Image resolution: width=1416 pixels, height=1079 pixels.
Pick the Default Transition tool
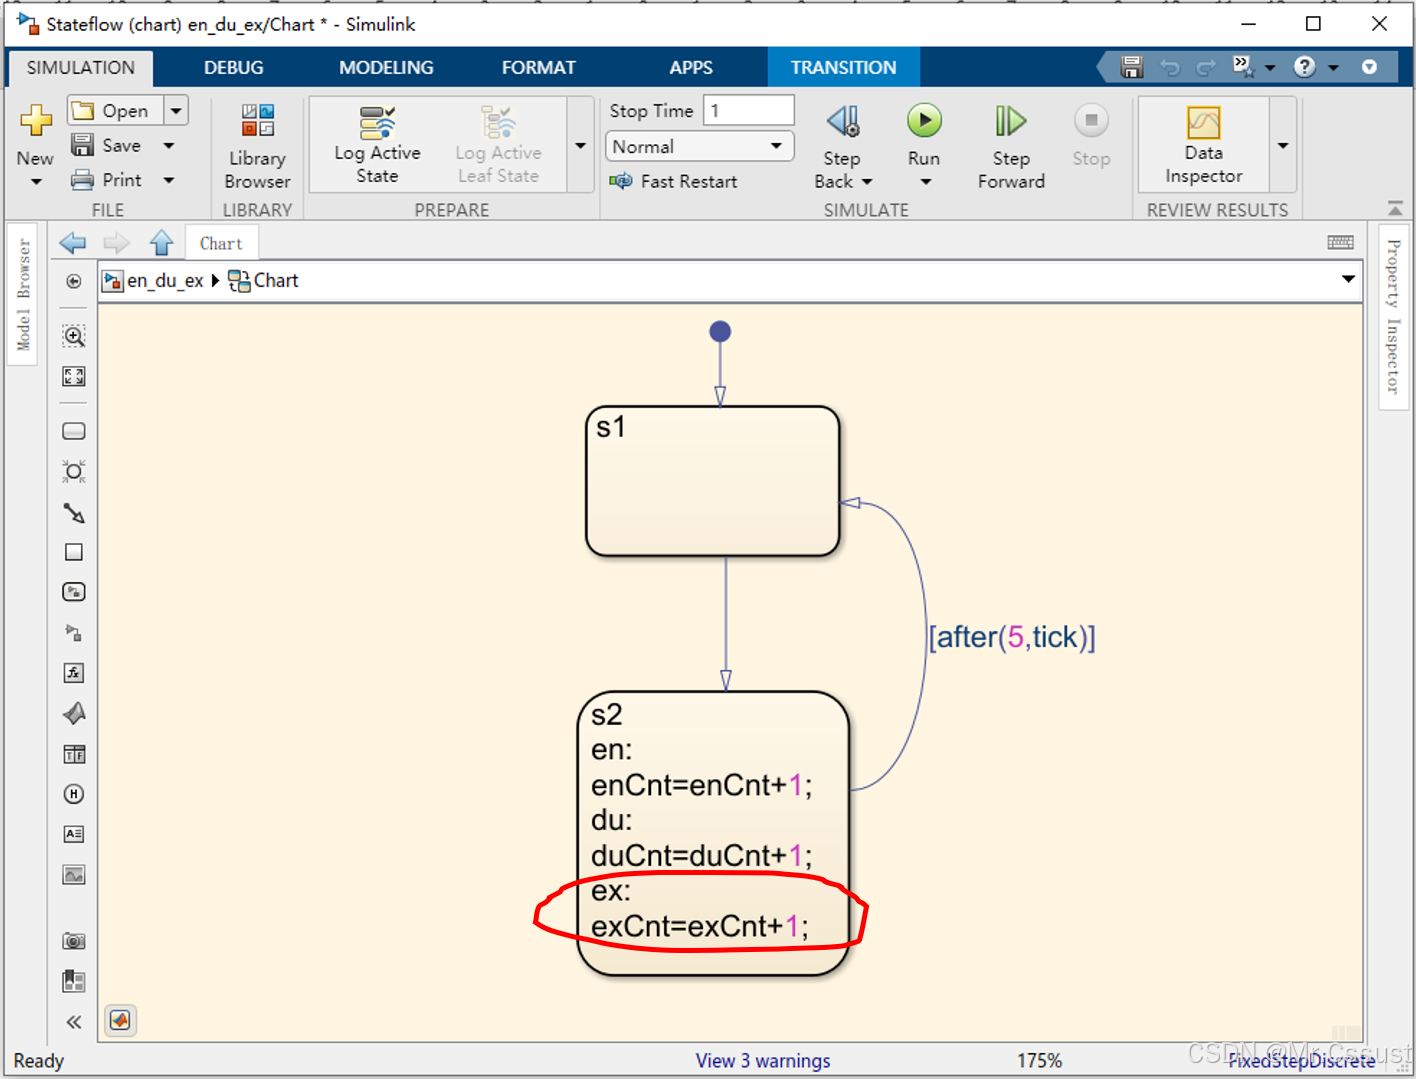coord(74,513)
